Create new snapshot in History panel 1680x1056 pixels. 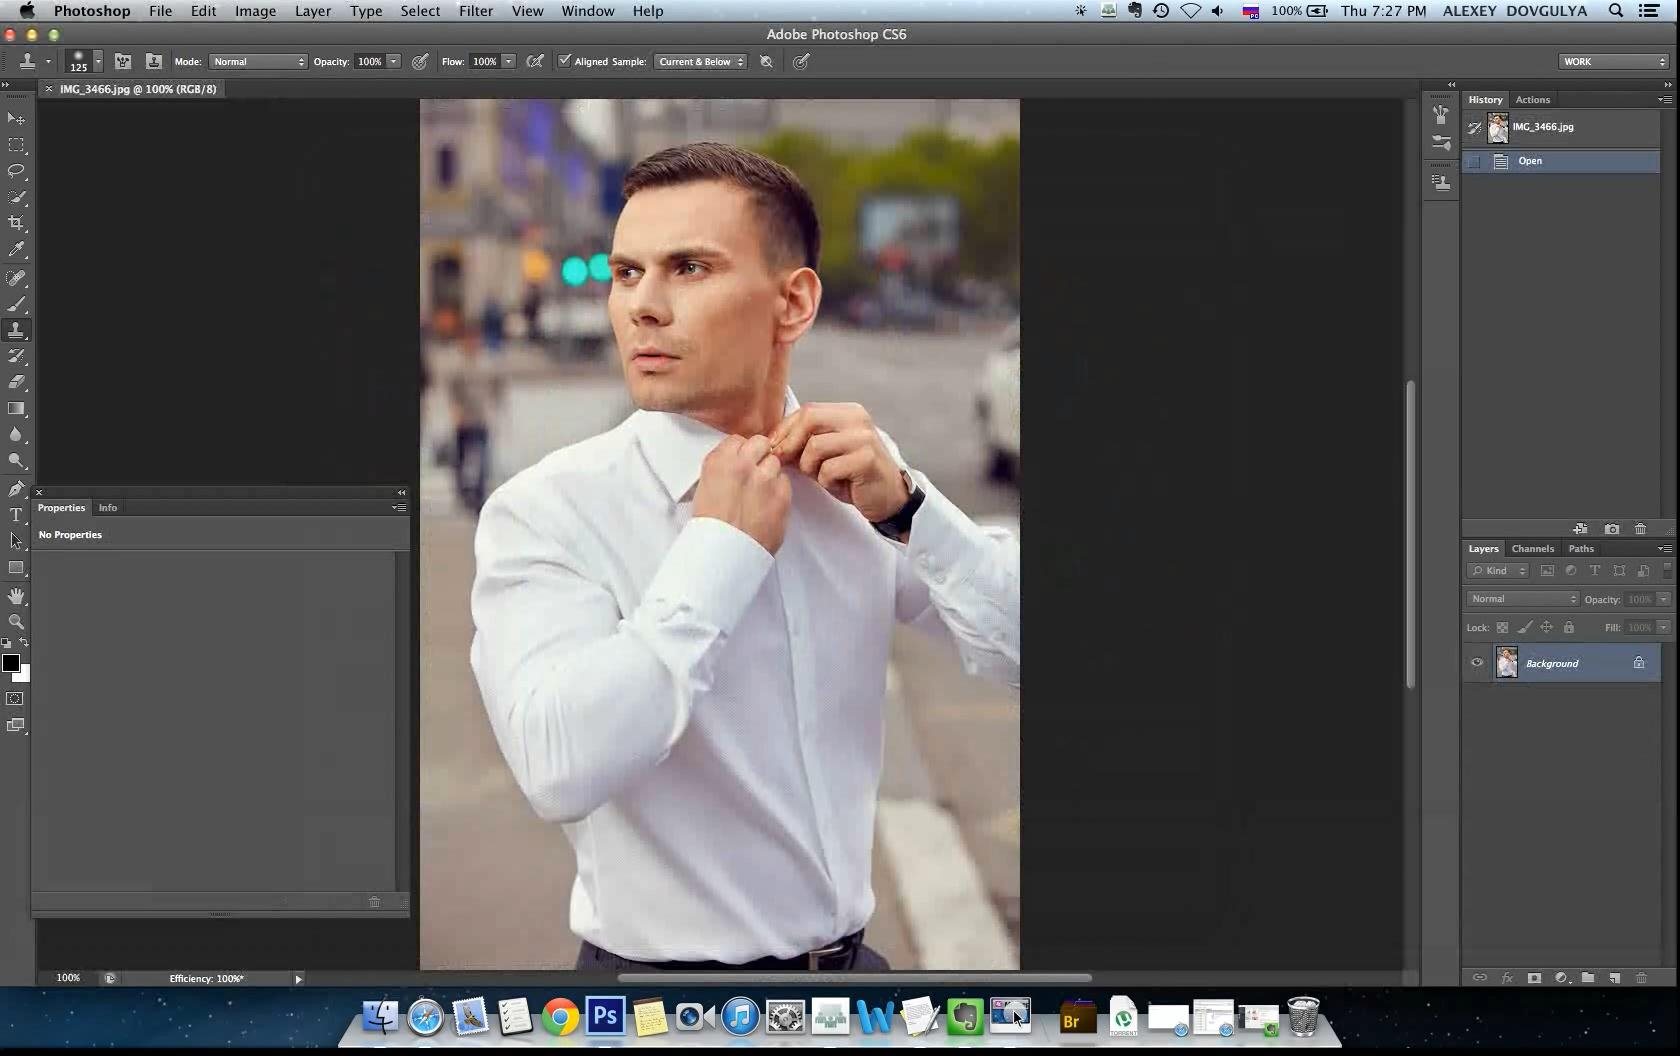(x=1612, y=529)
